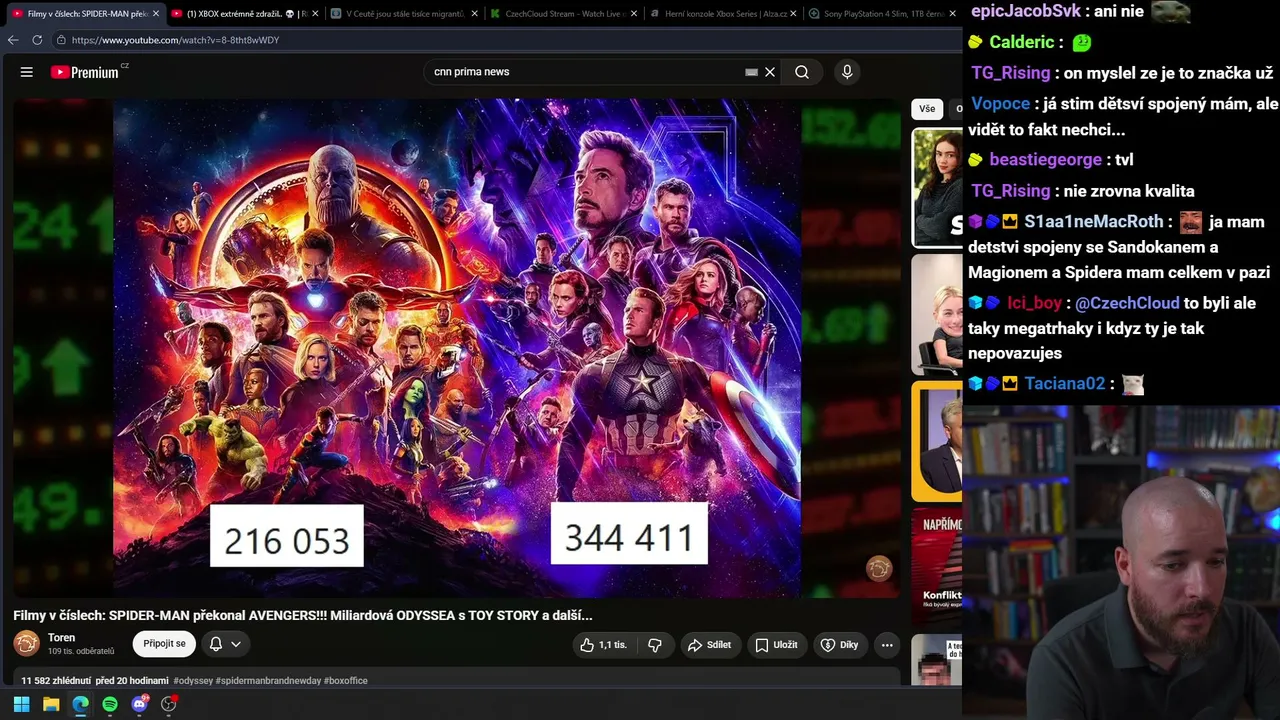Open recommended video with dark-haired woman thumbnail

tap(937, 188)
